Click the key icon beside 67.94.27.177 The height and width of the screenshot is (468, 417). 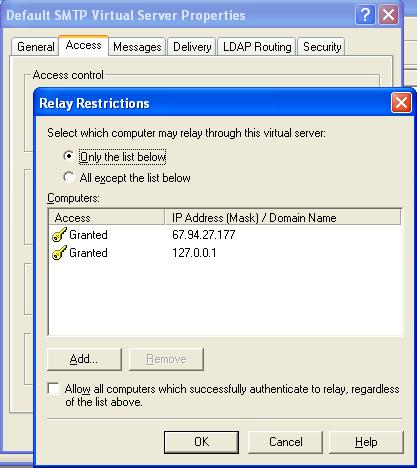coord(59,235)
